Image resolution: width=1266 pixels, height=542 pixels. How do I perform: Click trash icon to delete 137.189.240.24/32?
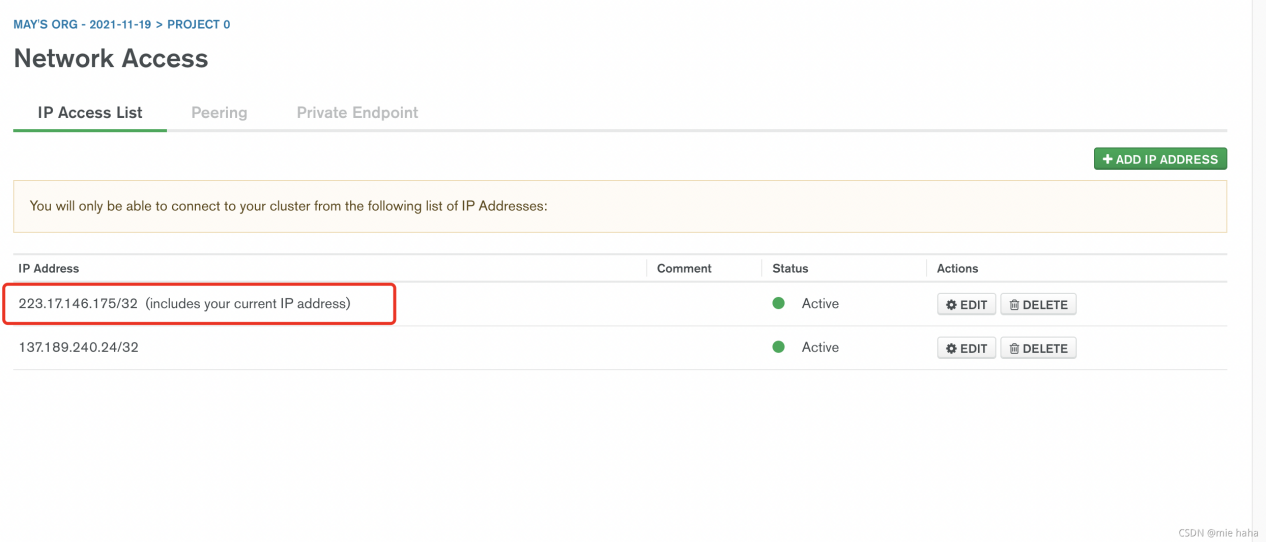point(1014,349)
